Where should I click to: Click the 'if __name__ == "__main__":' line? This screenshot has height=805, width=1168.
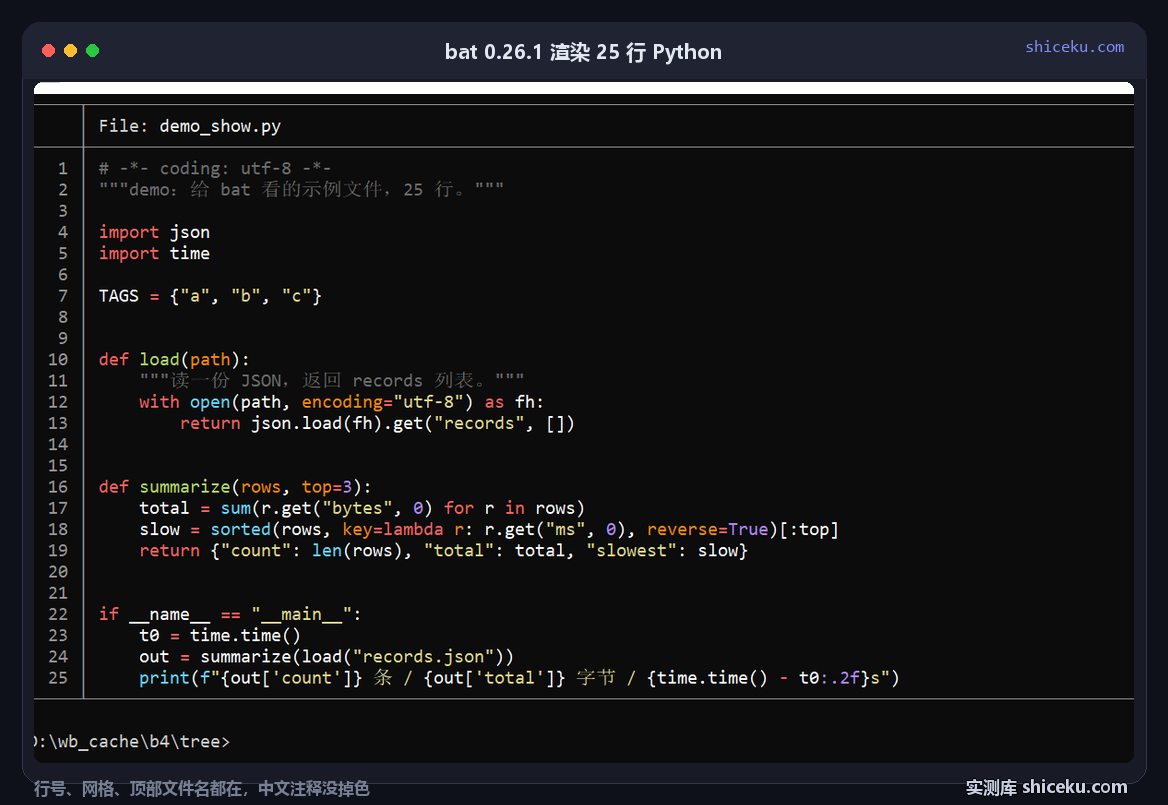tap(230, 614)
